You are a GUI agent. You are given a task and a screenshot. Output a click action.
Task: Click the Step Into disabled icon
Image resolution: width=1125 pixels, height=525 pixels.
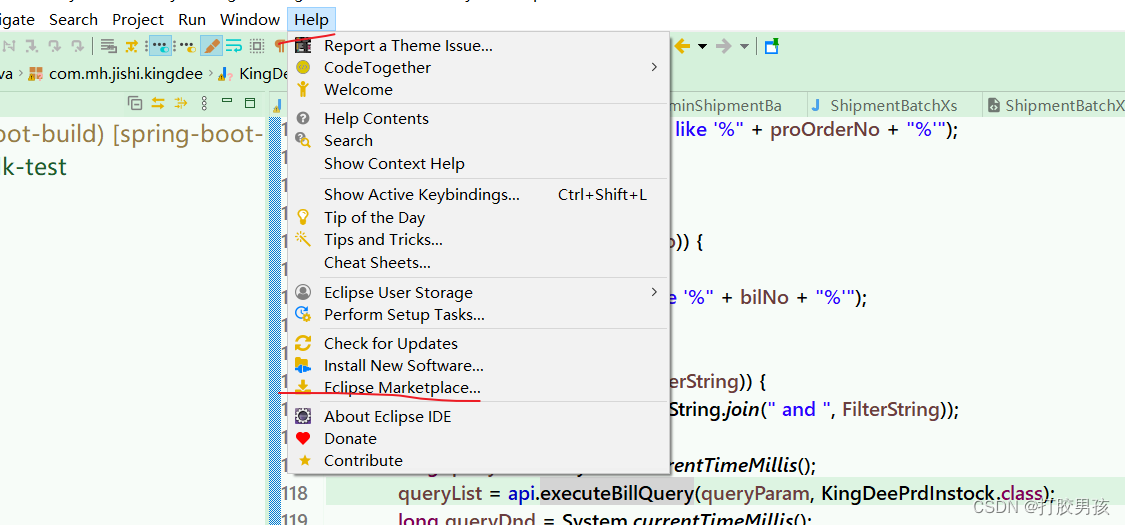[32, 46]
